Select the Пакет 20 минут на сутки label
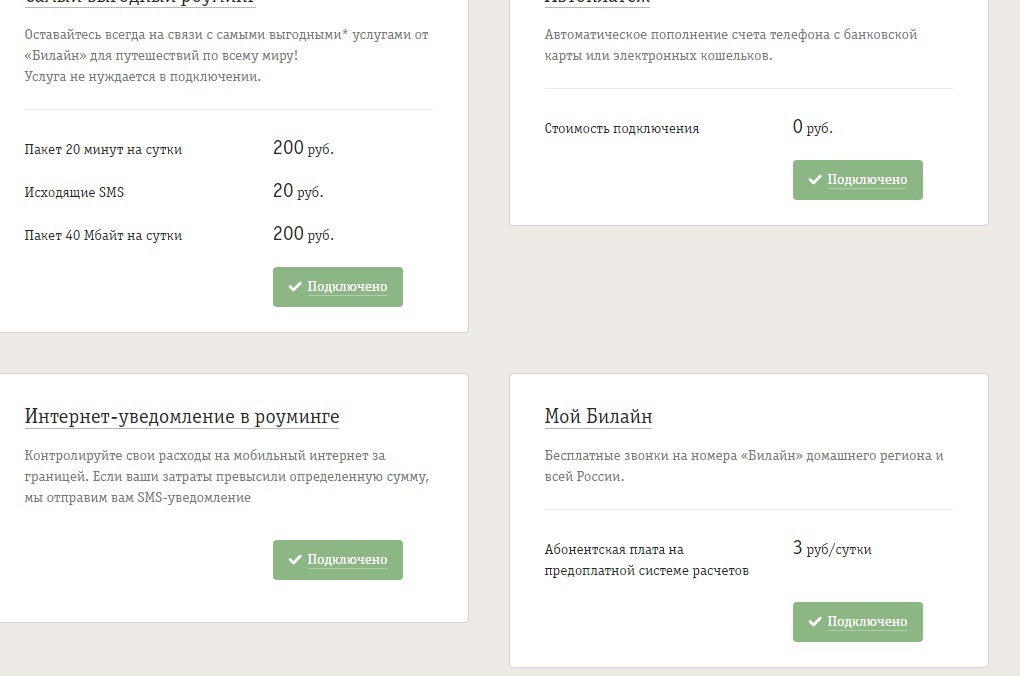This screenshot has width=1020, height=676. tap(103, 150)
